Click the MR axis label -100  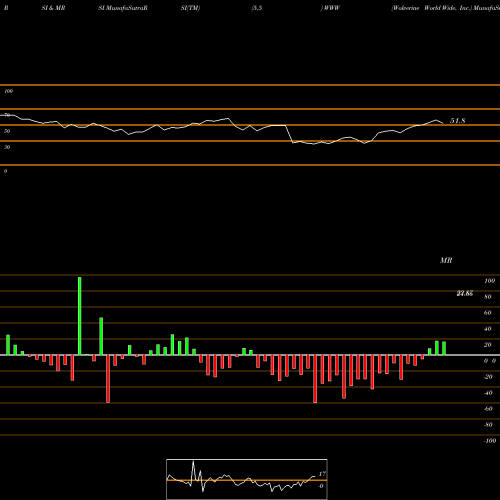(x=490, y=441)
